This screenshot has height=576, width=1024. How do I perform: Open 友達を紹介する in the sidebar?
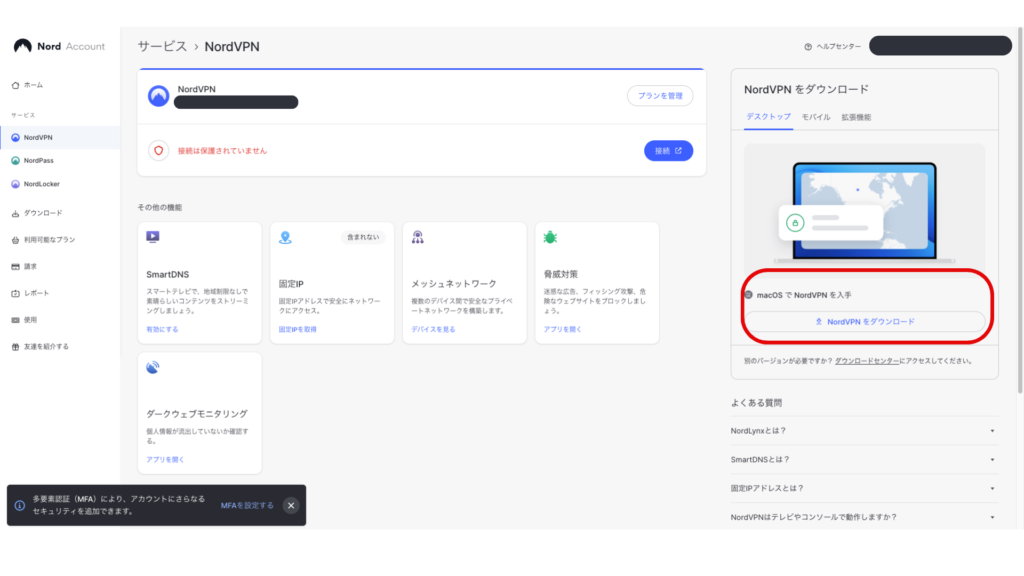46,347
